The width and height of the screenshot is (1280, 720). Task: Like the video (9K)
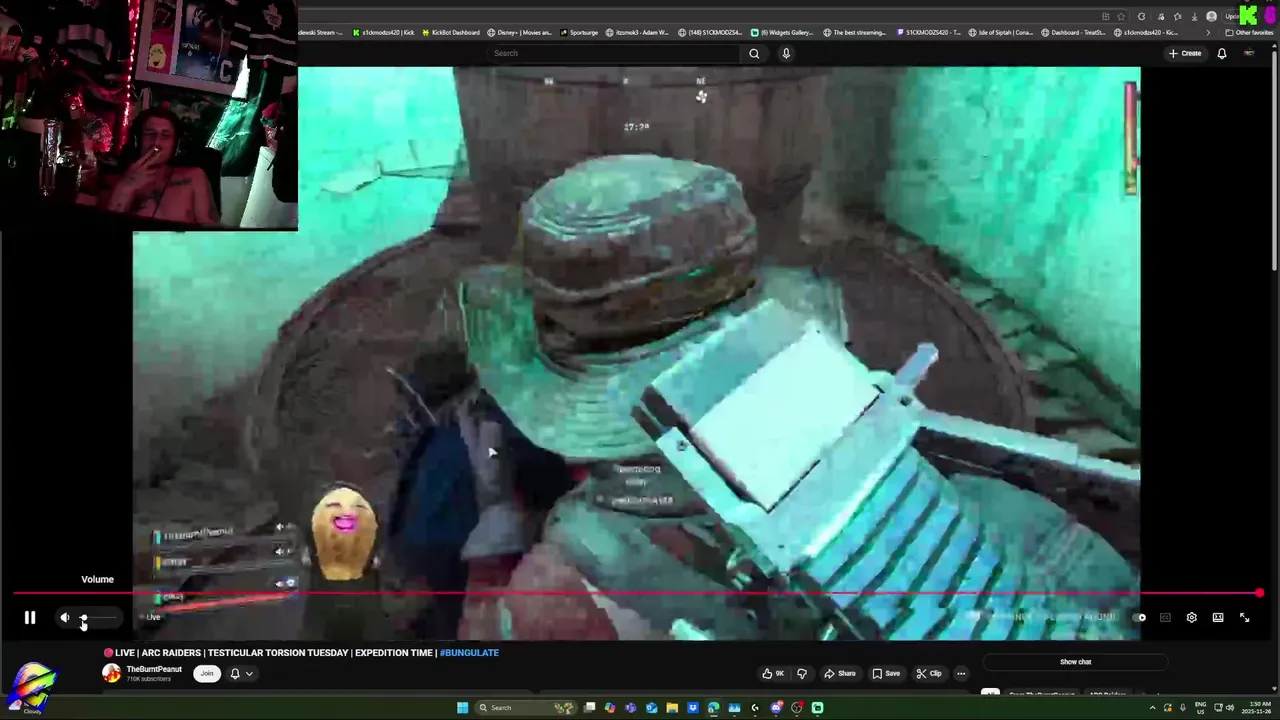coord(773,673)
